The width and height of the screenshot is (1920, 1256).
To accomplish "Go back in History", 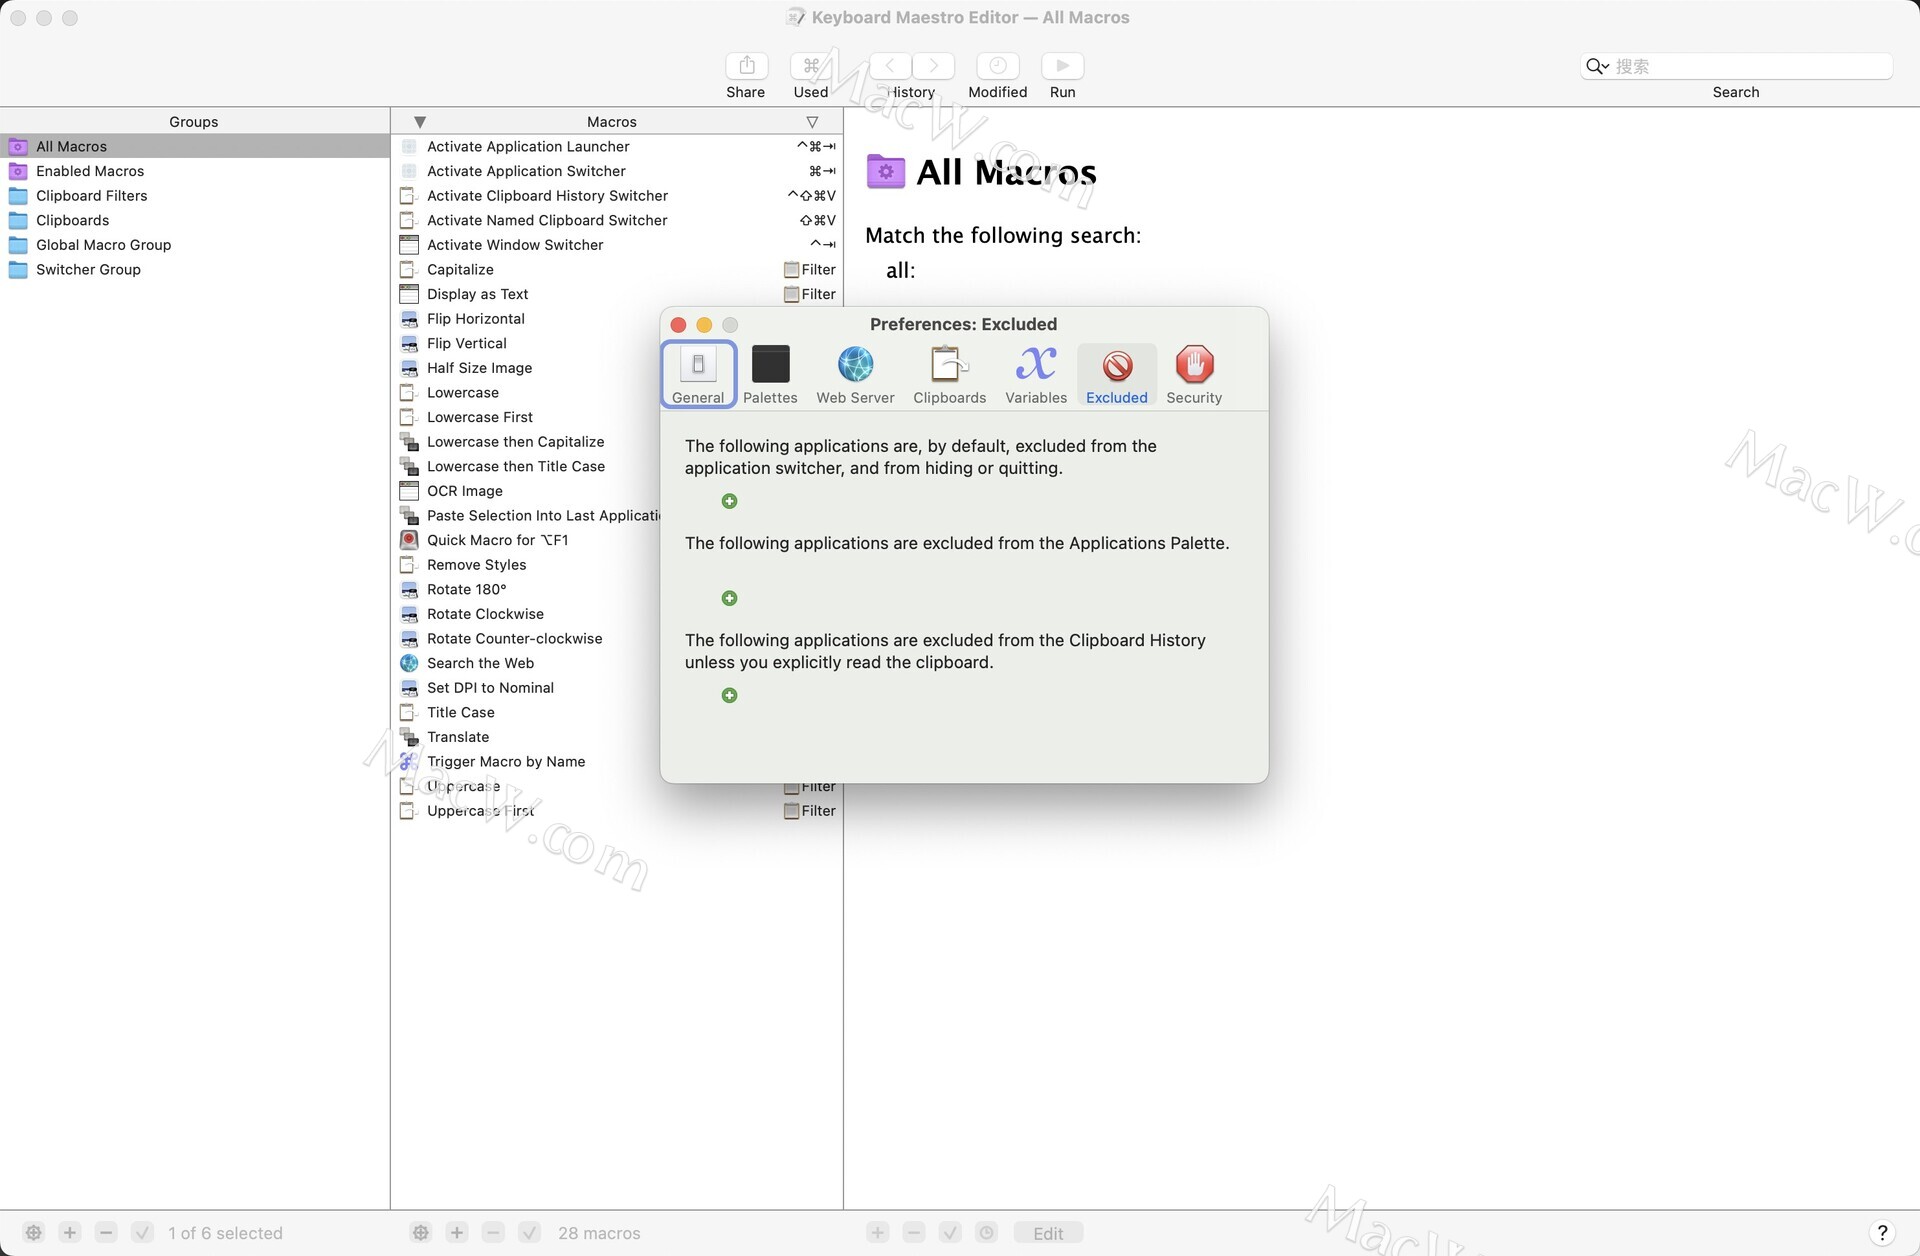I will [x=890, y=66].
